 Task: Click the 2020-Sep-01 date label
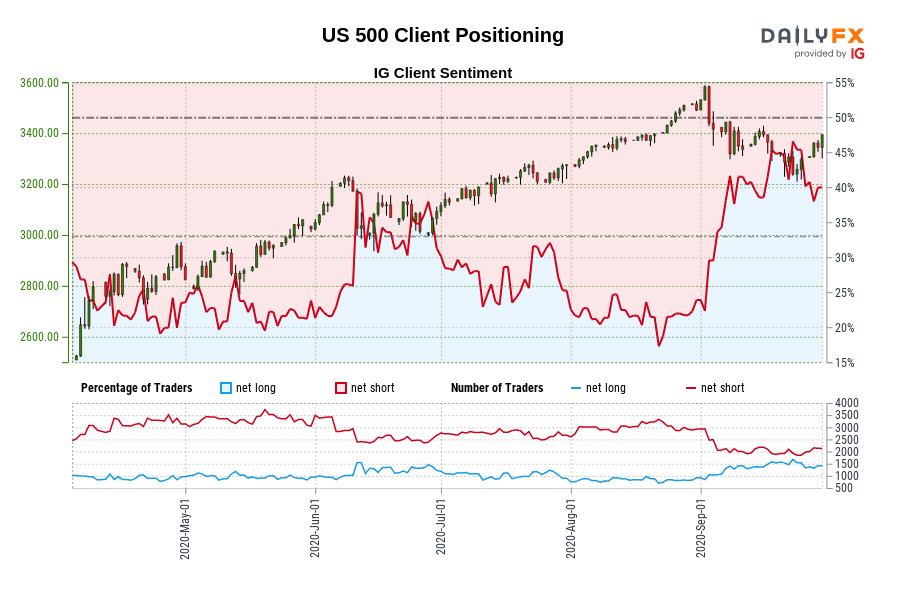[x=701, y=528]
